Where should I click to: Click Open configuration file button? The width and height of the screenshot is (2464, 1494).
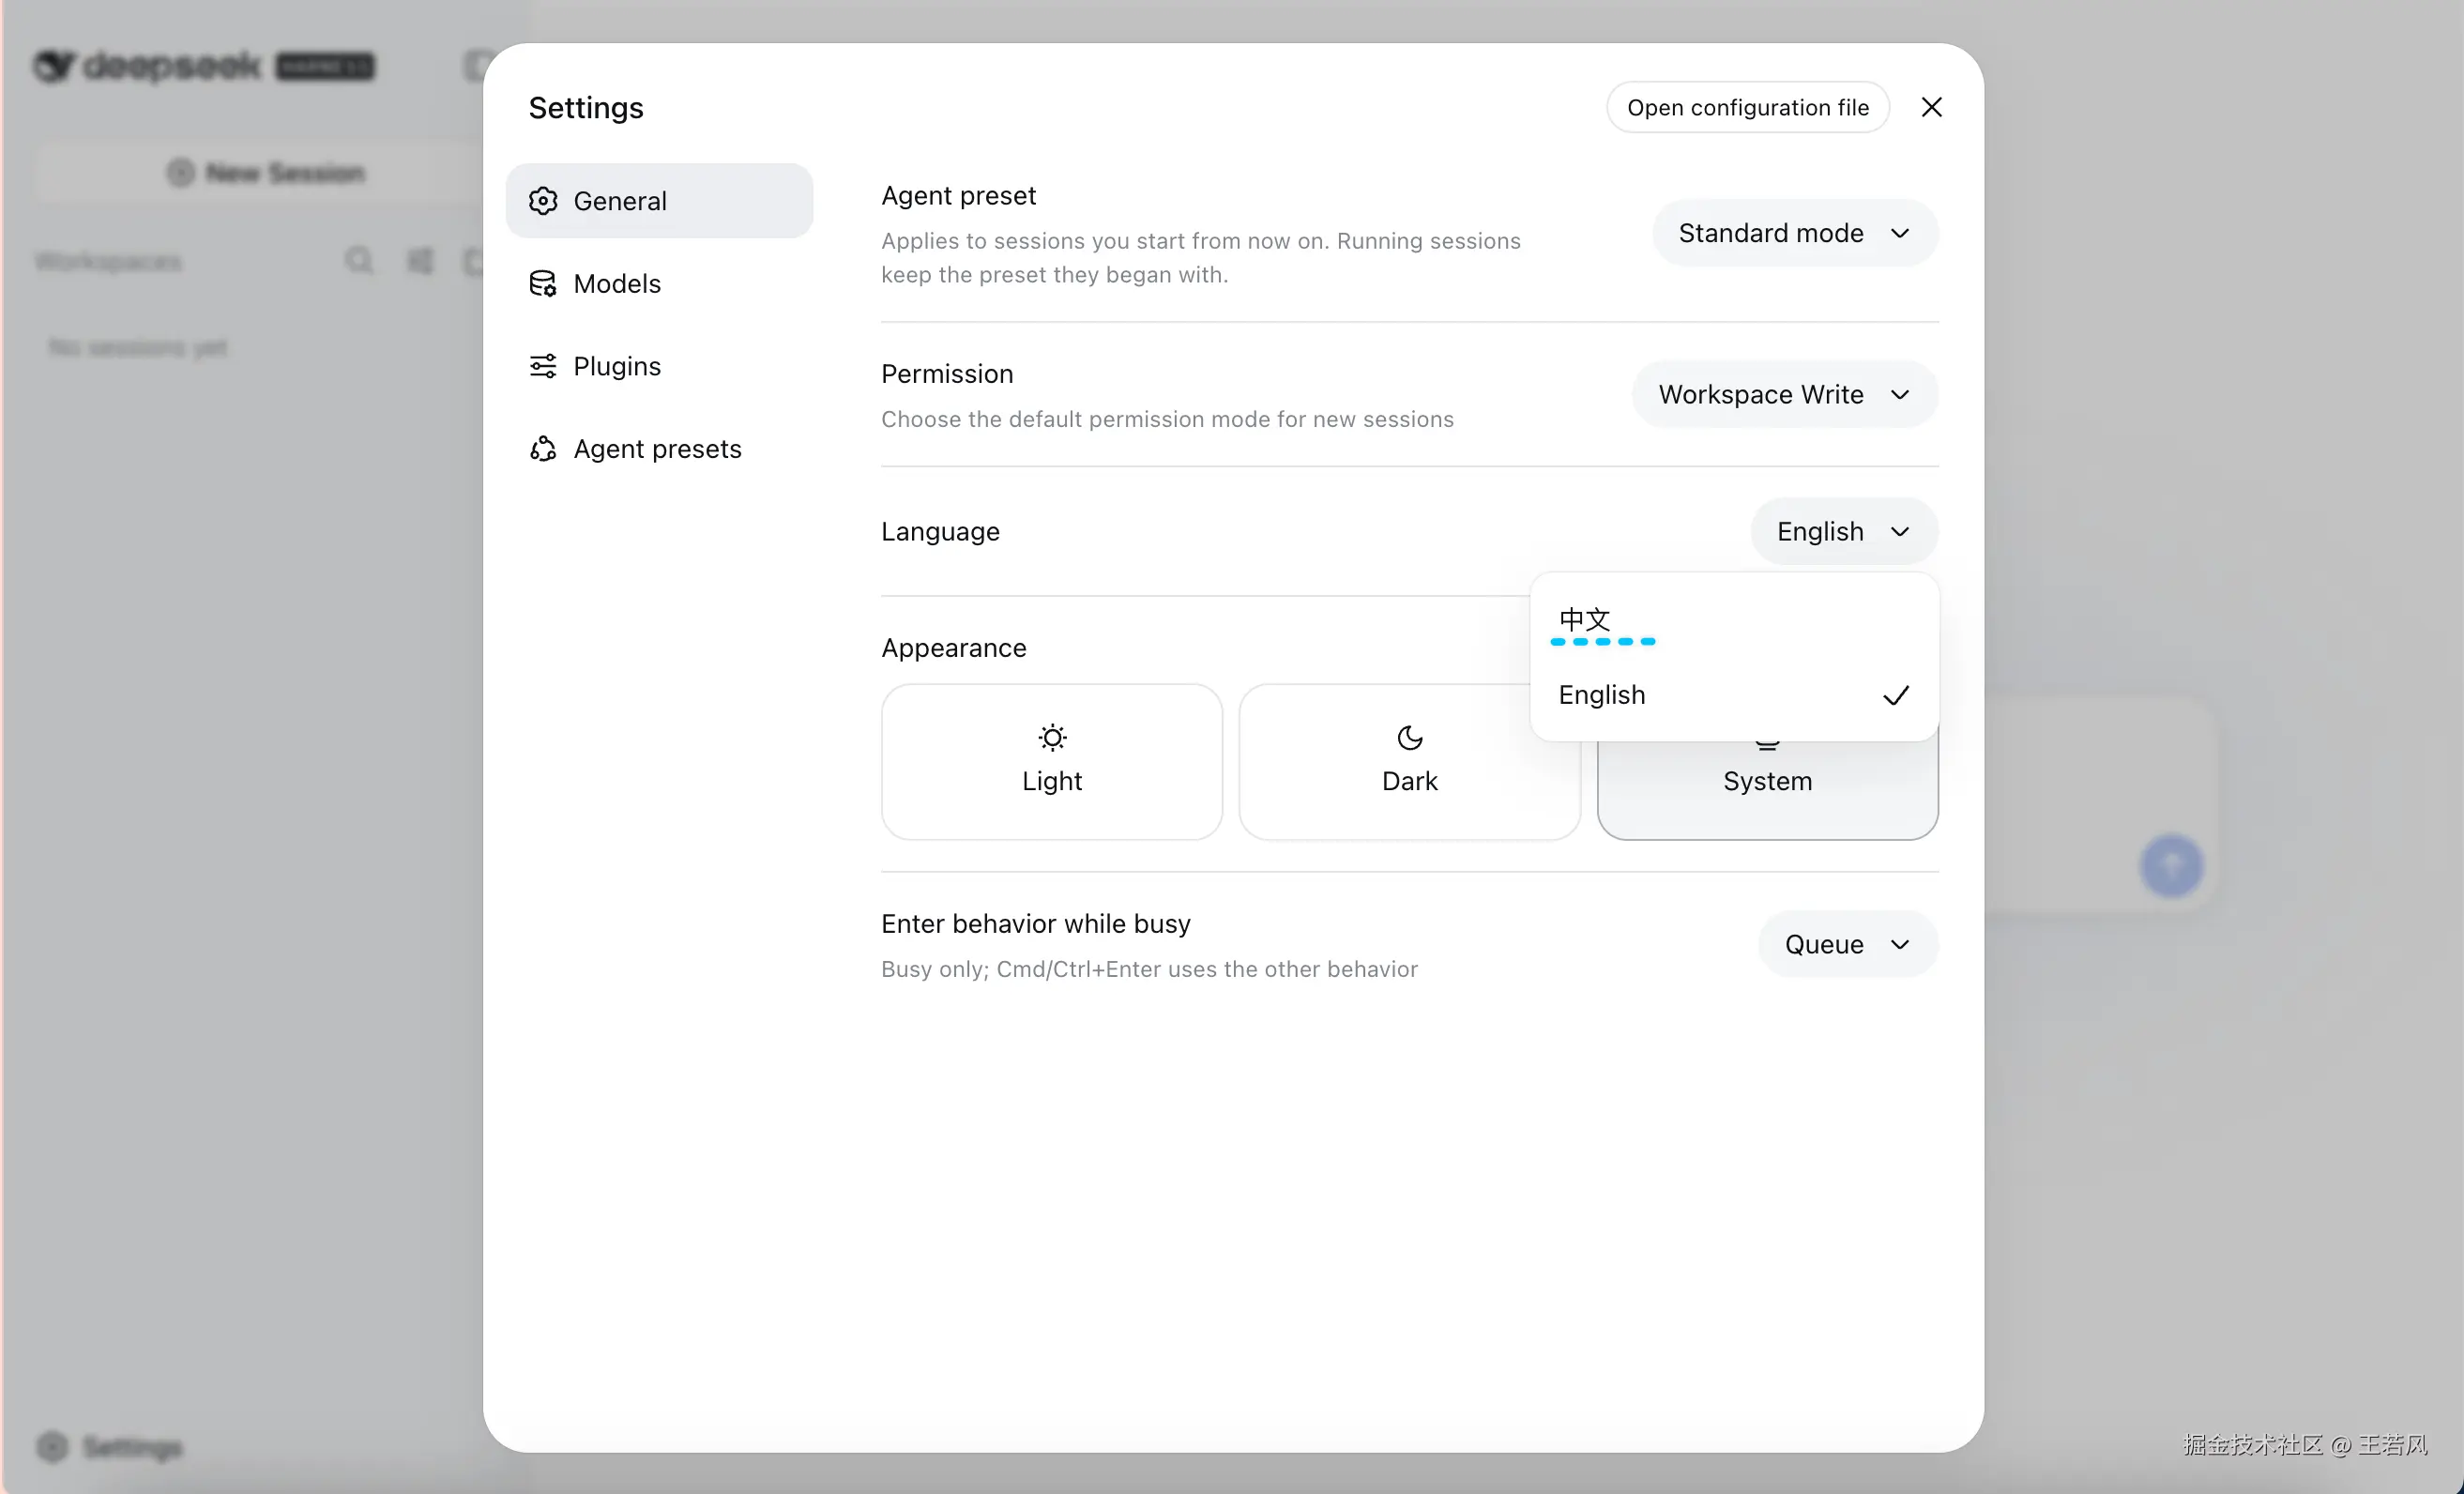click(x=1747, y=107)
